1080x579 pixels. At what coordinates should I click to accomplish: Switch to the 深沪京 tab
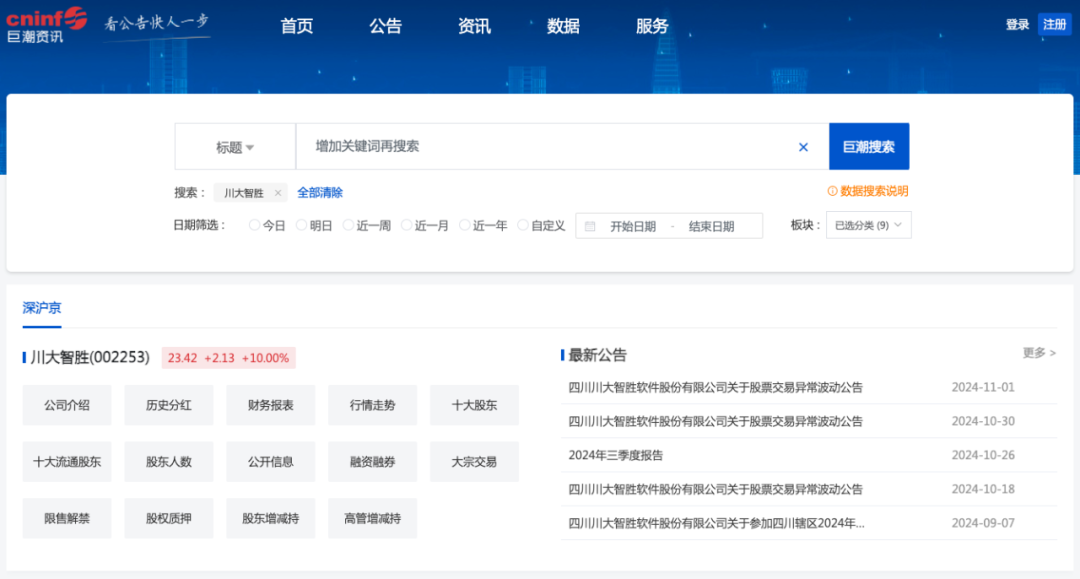[x=42, y=308]
